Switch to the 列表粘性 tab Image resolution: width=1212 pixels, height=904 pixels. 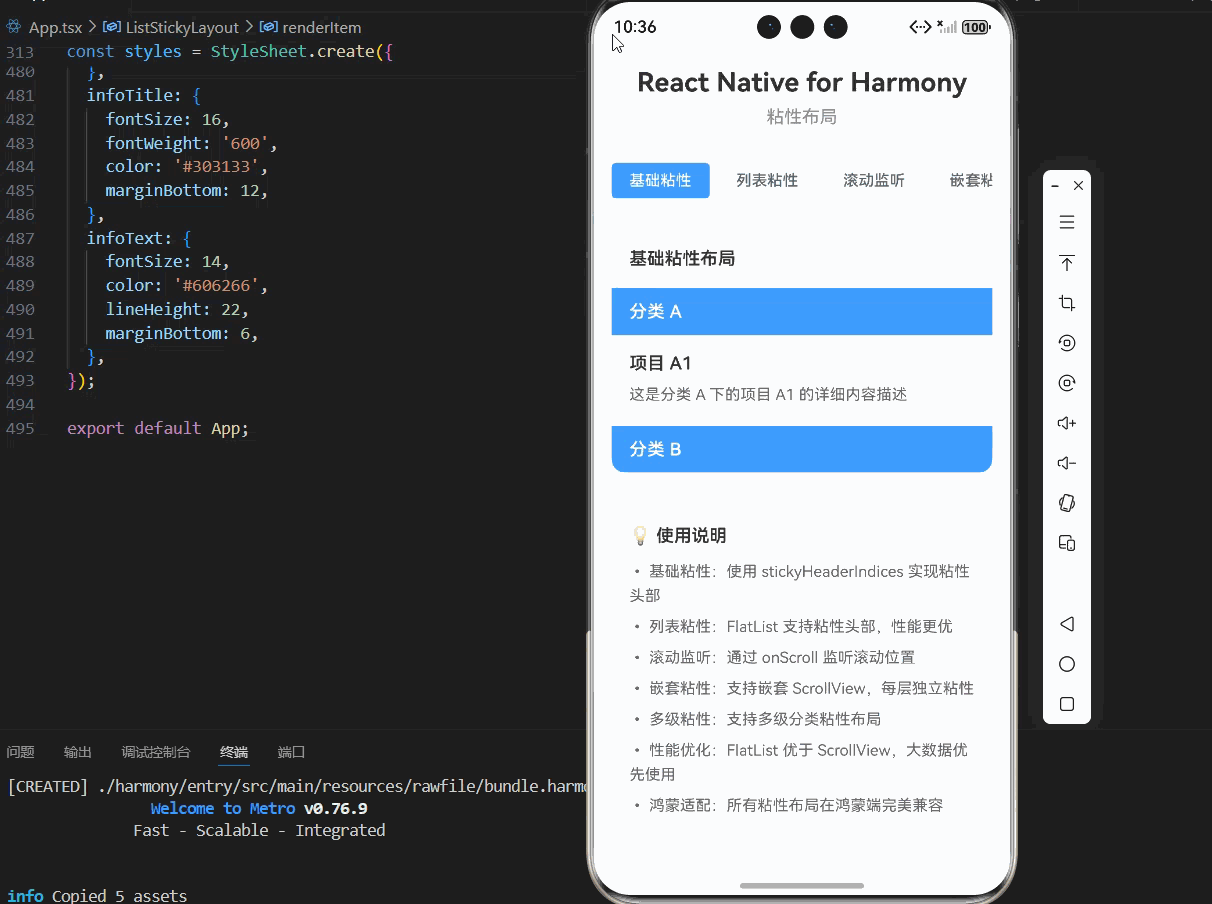[x=767, y=181]
